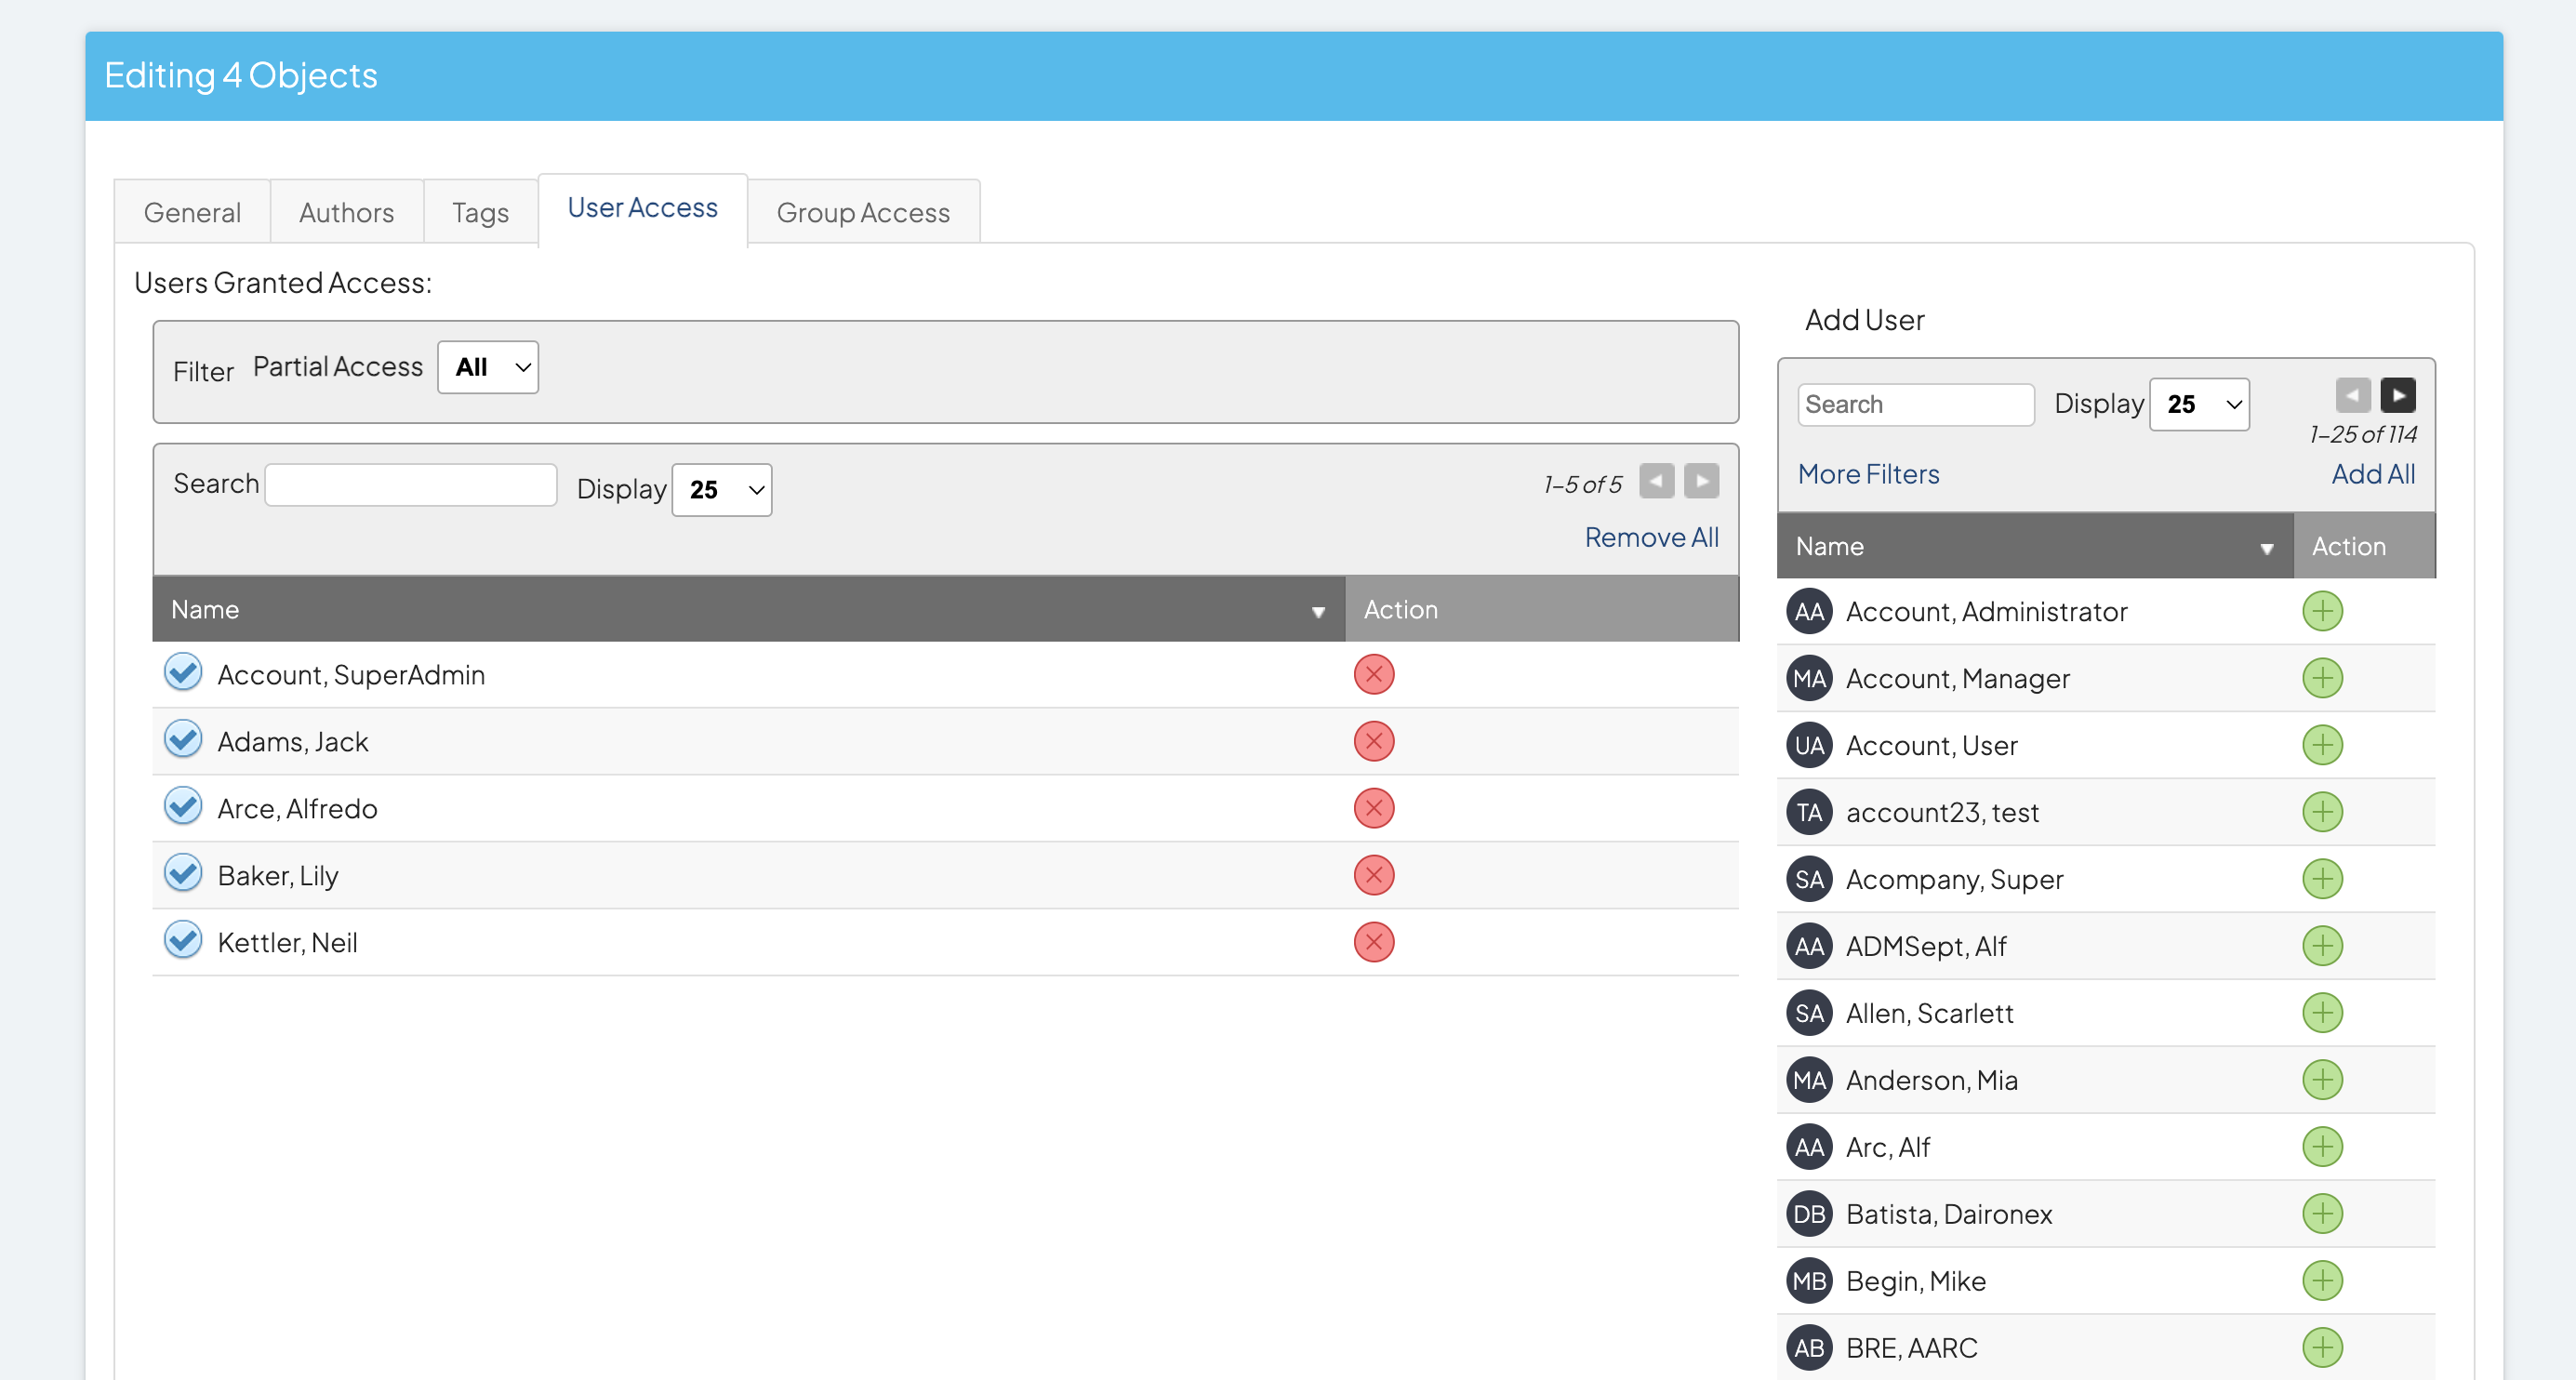
Task: Select the name Begin, Mike
Action: pos(1915,1281)
